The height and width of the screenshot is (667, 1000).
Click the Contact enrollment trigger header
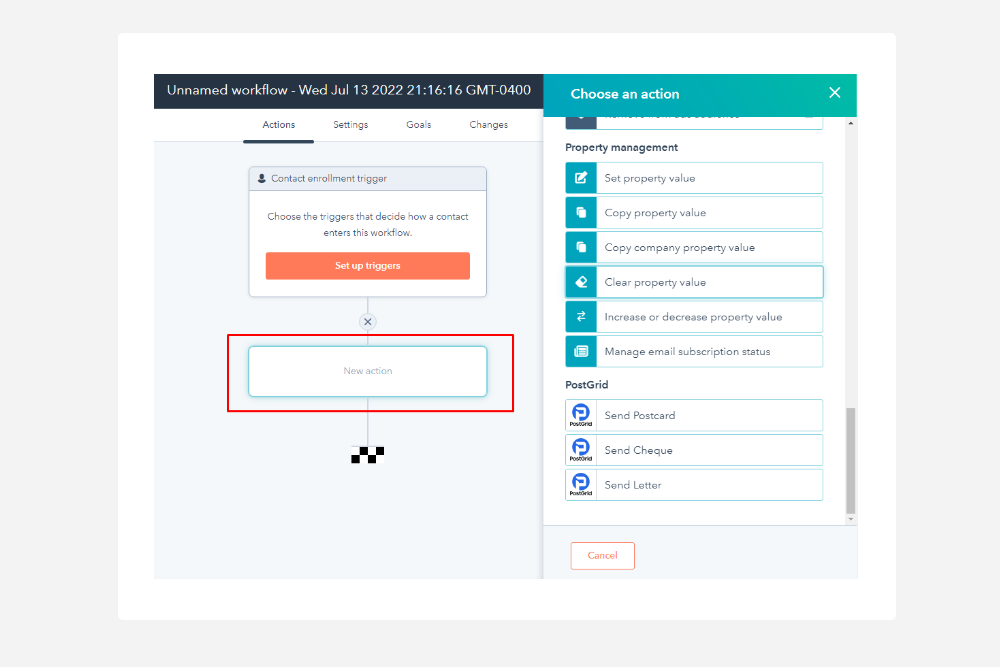[367, 179]
